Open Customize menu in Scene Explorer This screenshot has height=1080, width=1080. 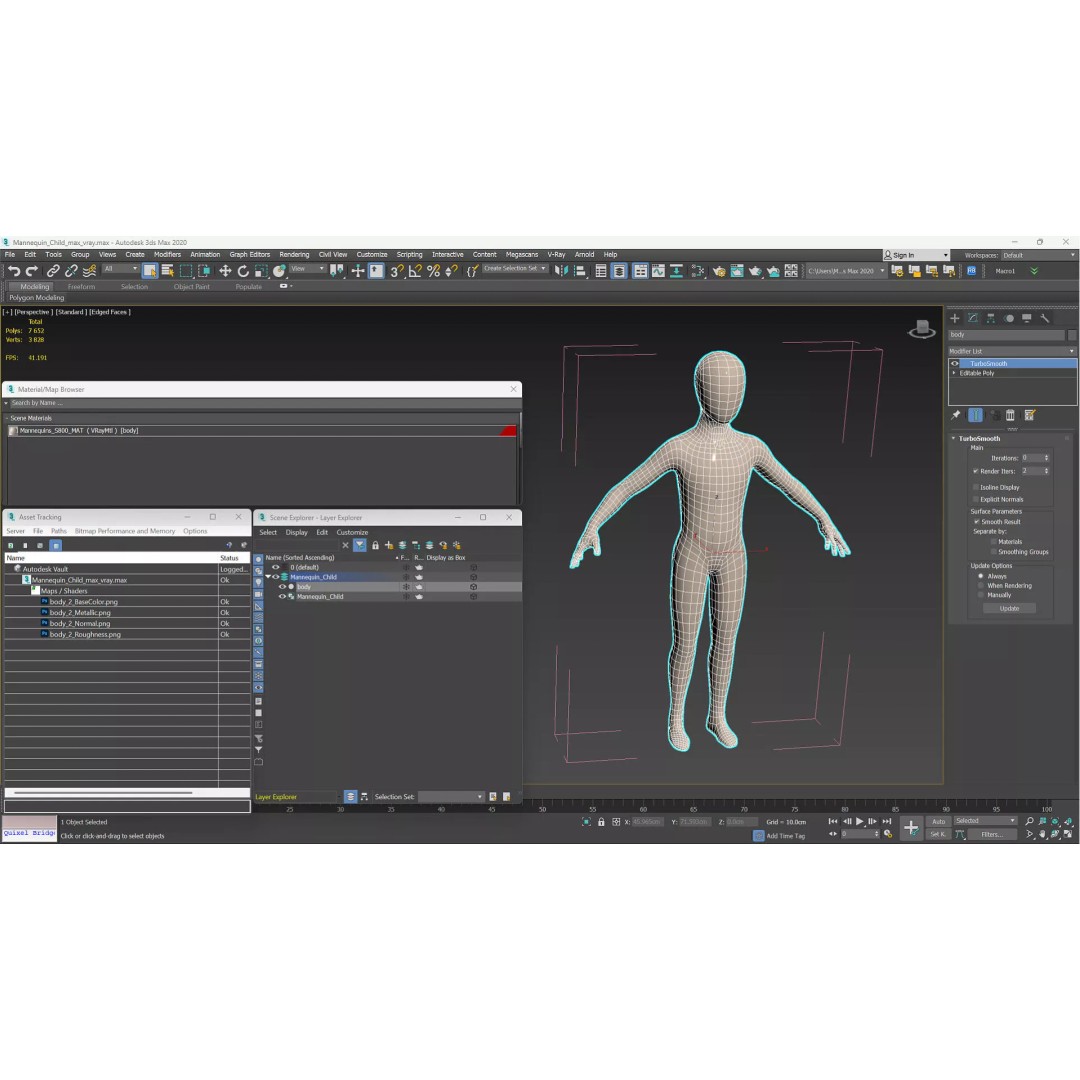pos(352,532)
